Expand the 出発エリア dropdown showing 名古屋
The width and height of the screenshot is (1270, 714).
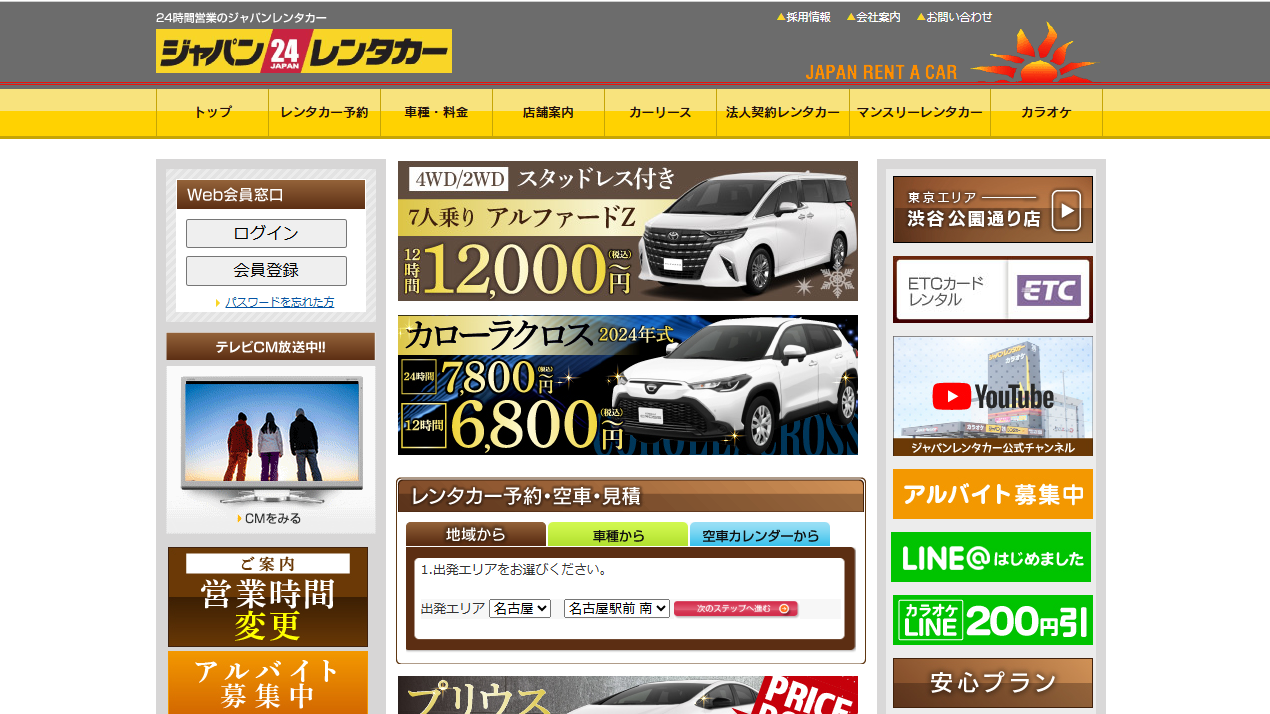point(520,608)
